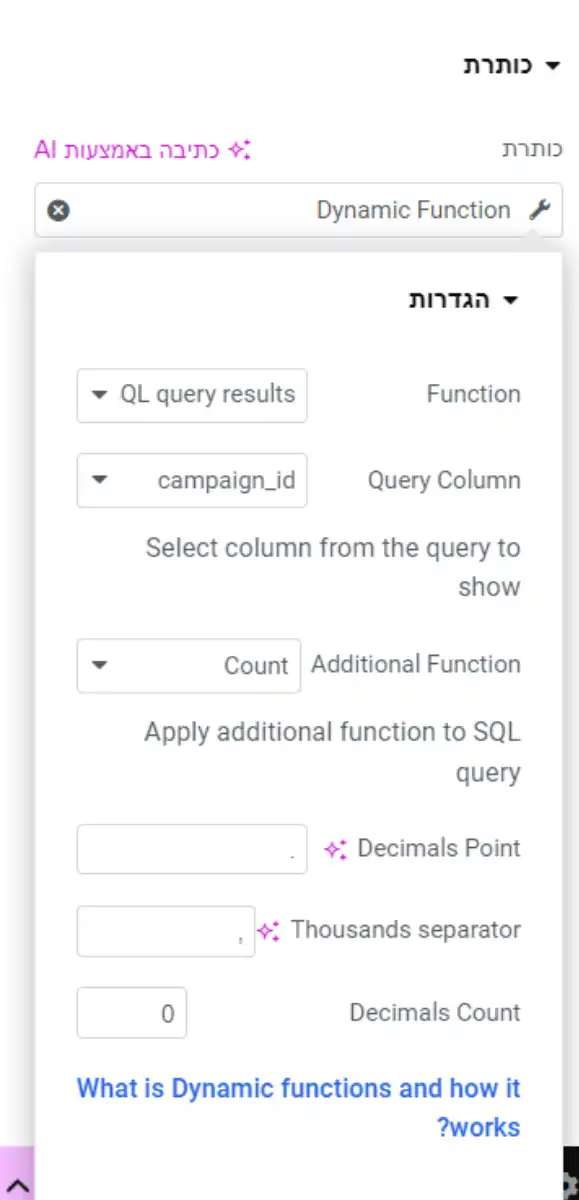
Task: Open the Function dropdown
Action: 192,395
